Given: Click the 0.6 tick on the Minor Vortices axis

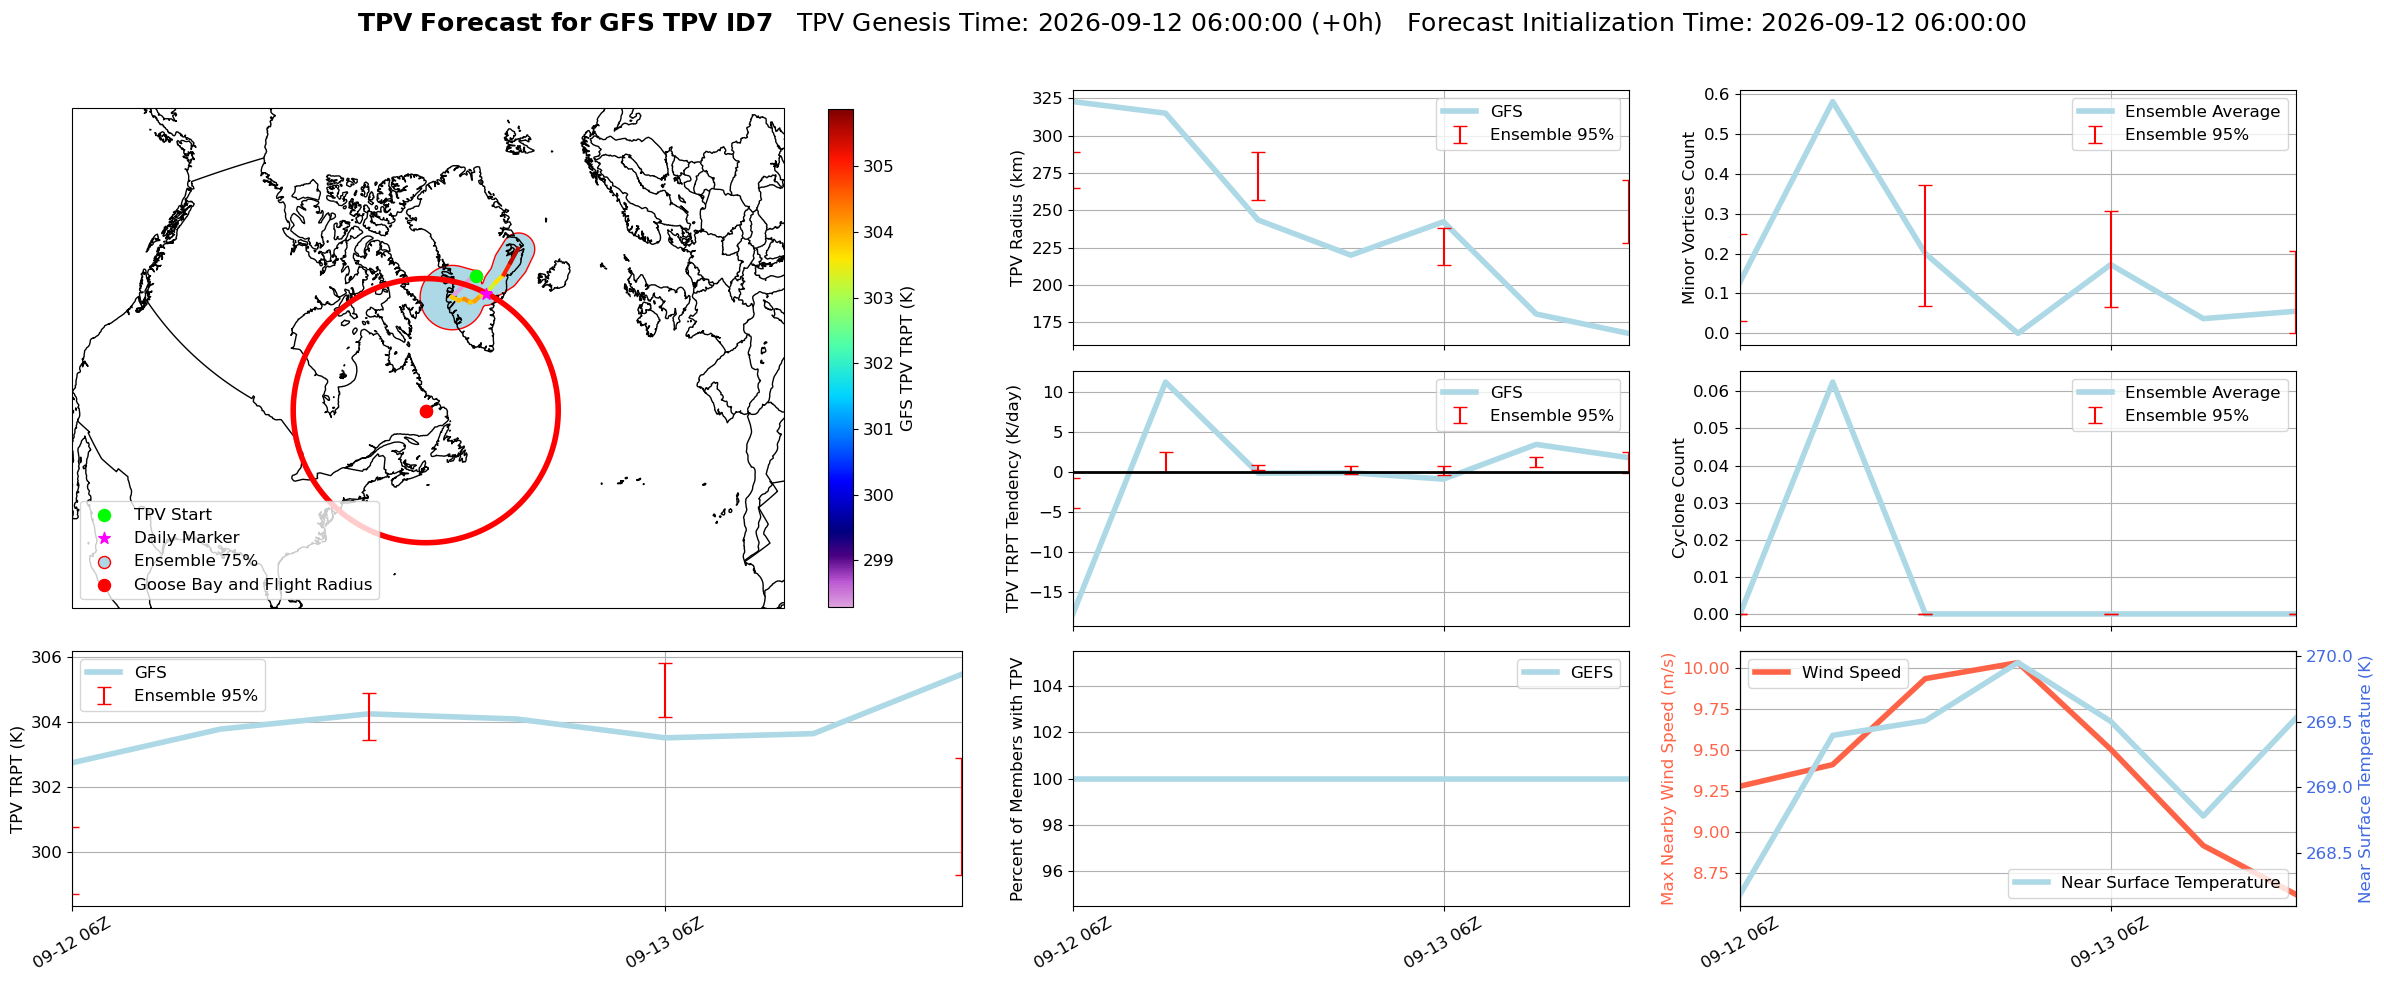Looking at the screenshot, I should pos(1716,95).
